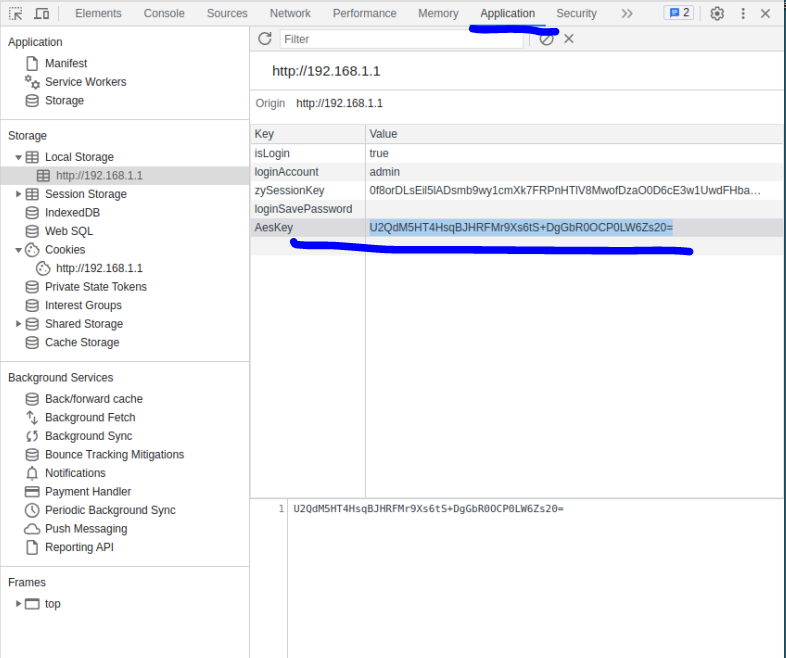This screenshot has height=658, width=786.
Task: Close the DevTools panel
Action: pyautogui.click(x=765, y=14)
